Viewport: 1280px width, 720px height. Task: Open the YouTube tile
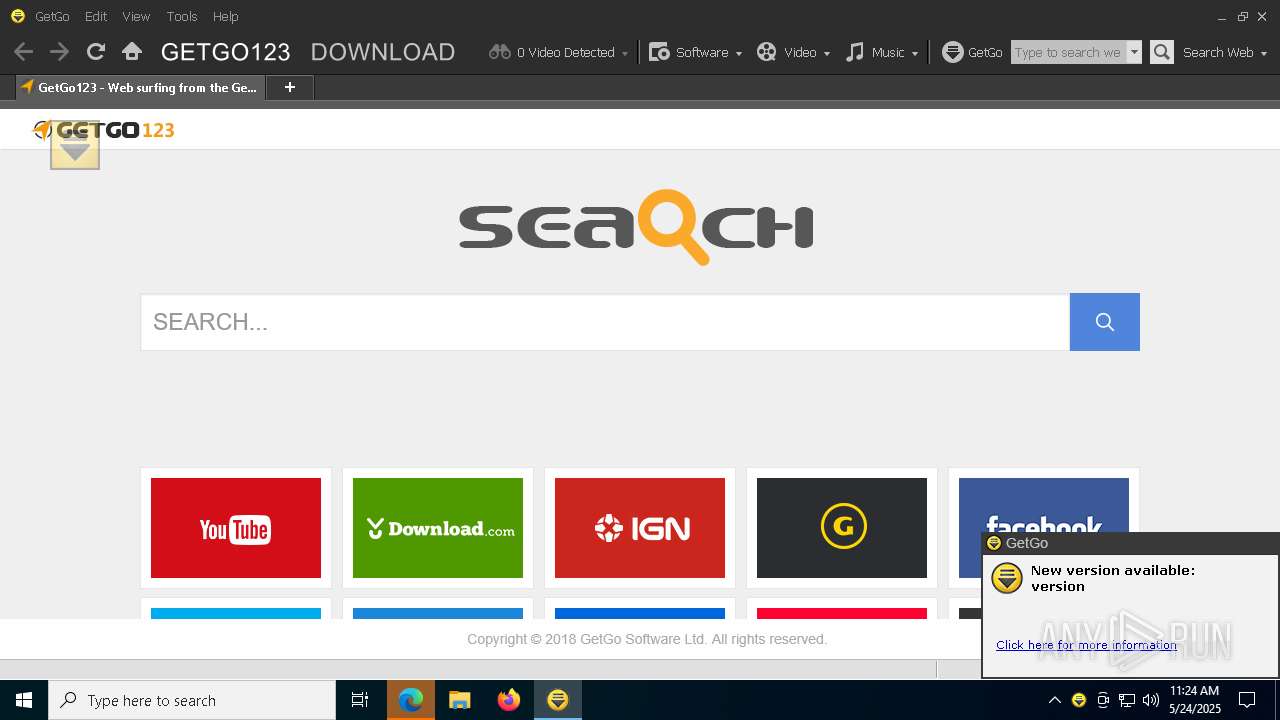coord(236,528)
